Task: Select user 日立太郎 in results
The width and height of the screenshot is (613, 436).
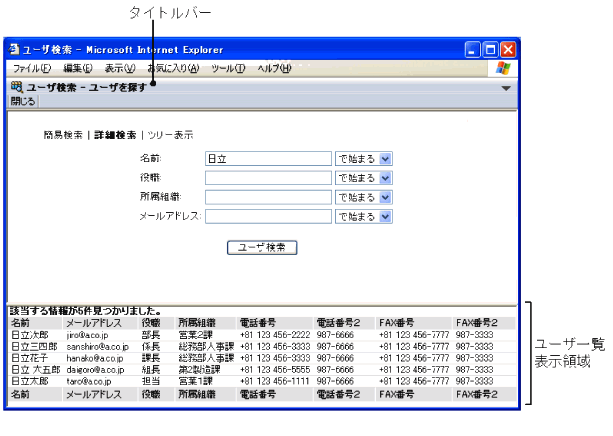Action: point(30,381)
